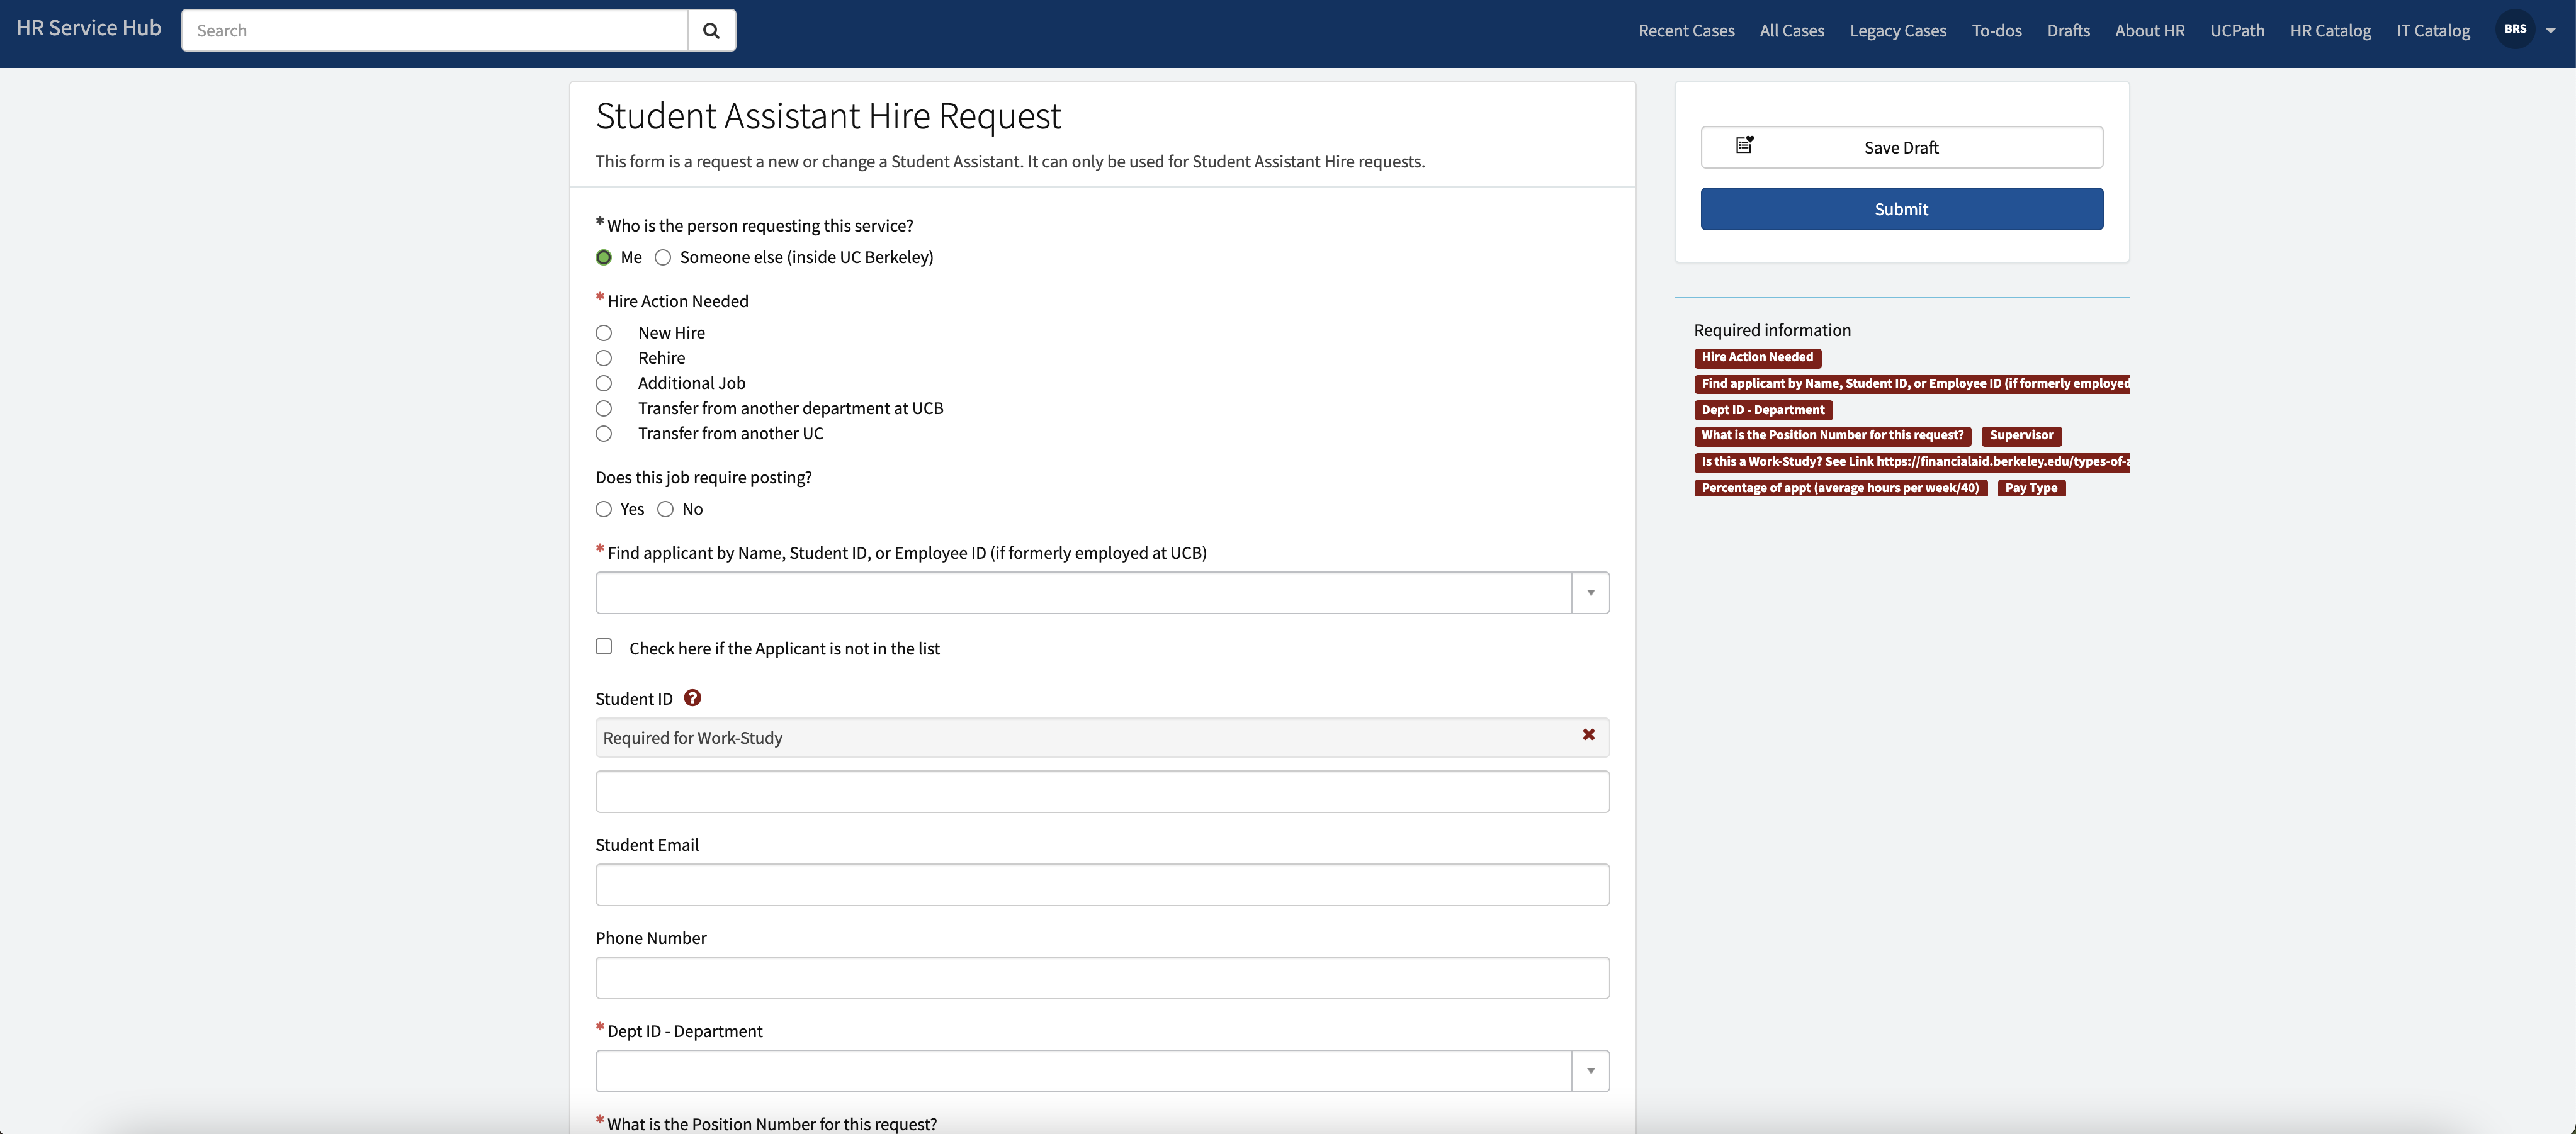This screenshot has height=1134, width=2576.
Task: Jump to Supervisor required tag
Action: point(2021,436)
